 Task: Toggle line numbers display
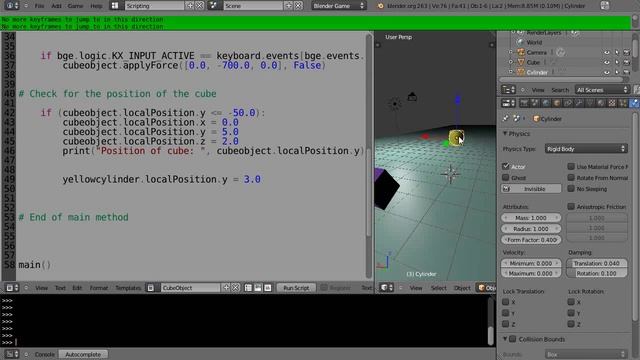pyautogui.click(x=248, y=288)
